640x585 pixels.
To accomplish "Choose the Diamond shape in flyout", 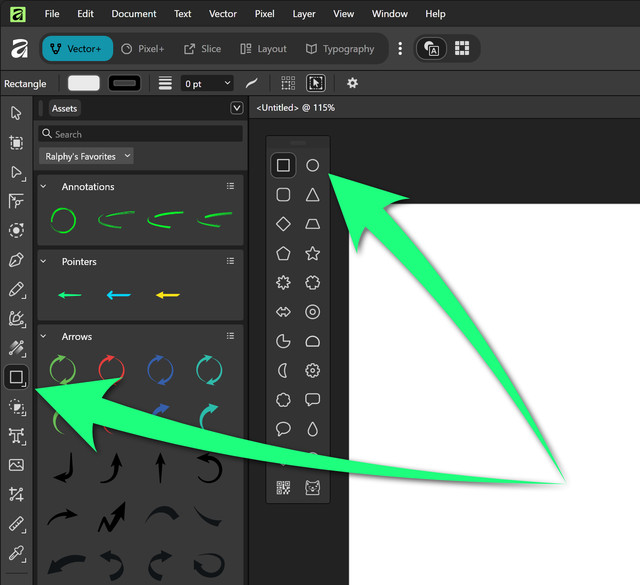I will tap(283, 224).
